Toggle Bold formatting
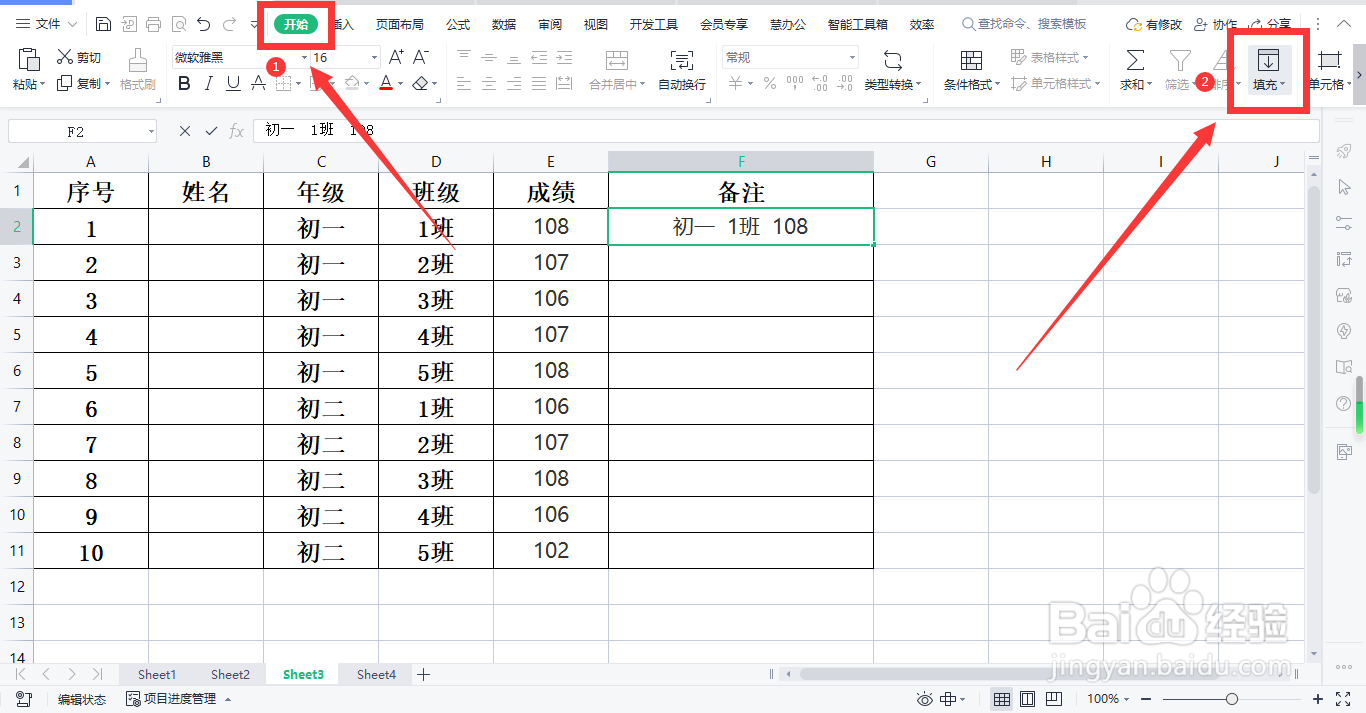 (184, 84)
